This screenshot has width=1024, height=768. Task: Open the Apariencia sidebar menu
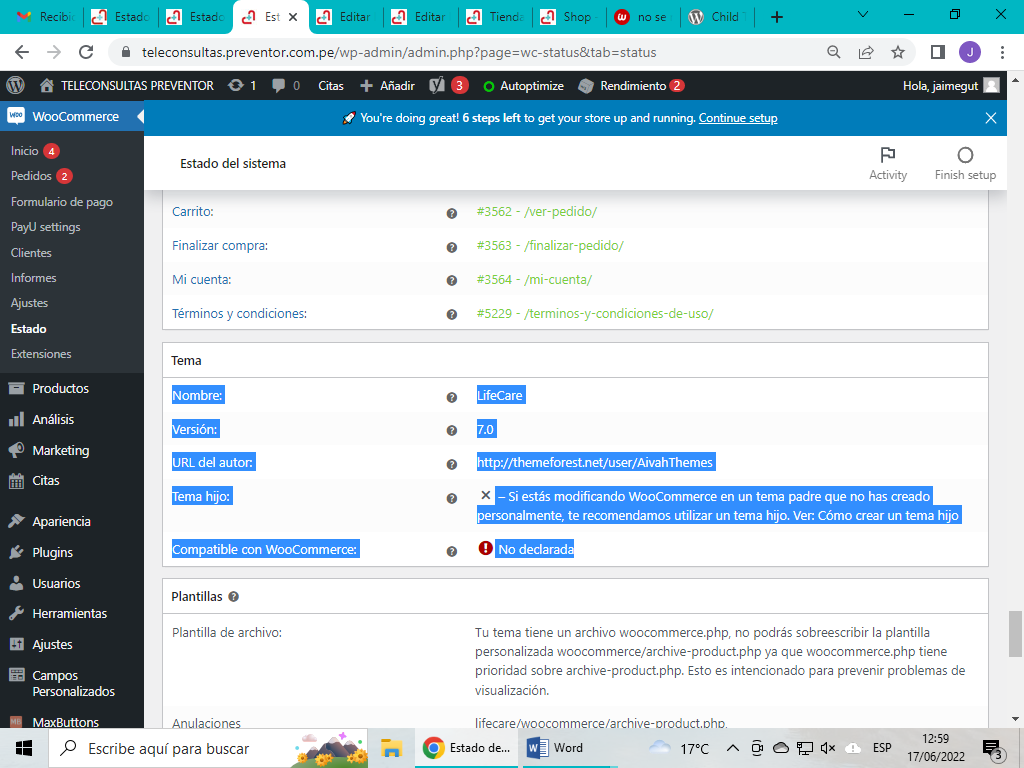click(x=61, y=522)
